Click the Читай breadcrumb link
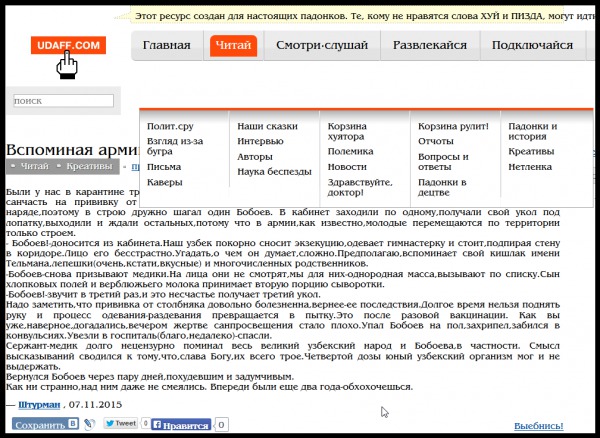The image size is (600, 438). (34, 166)
